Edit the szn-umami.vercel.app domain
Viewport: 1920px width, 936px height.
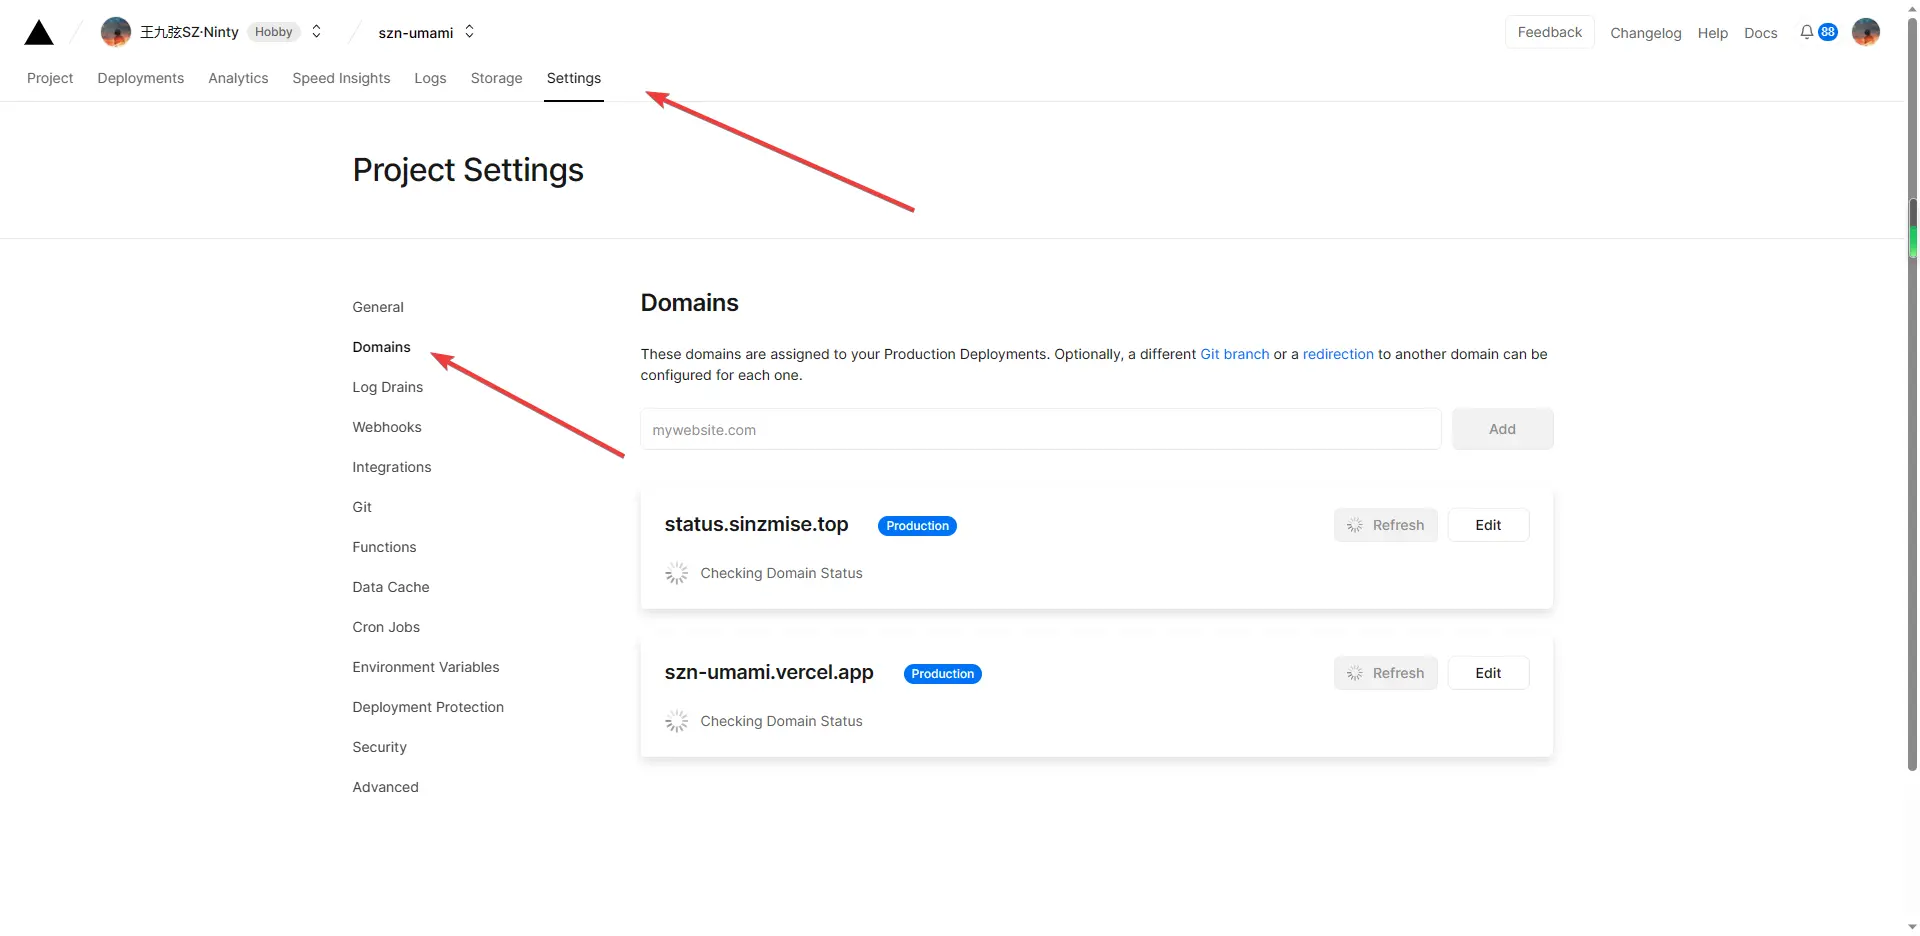pos(1488,673)
